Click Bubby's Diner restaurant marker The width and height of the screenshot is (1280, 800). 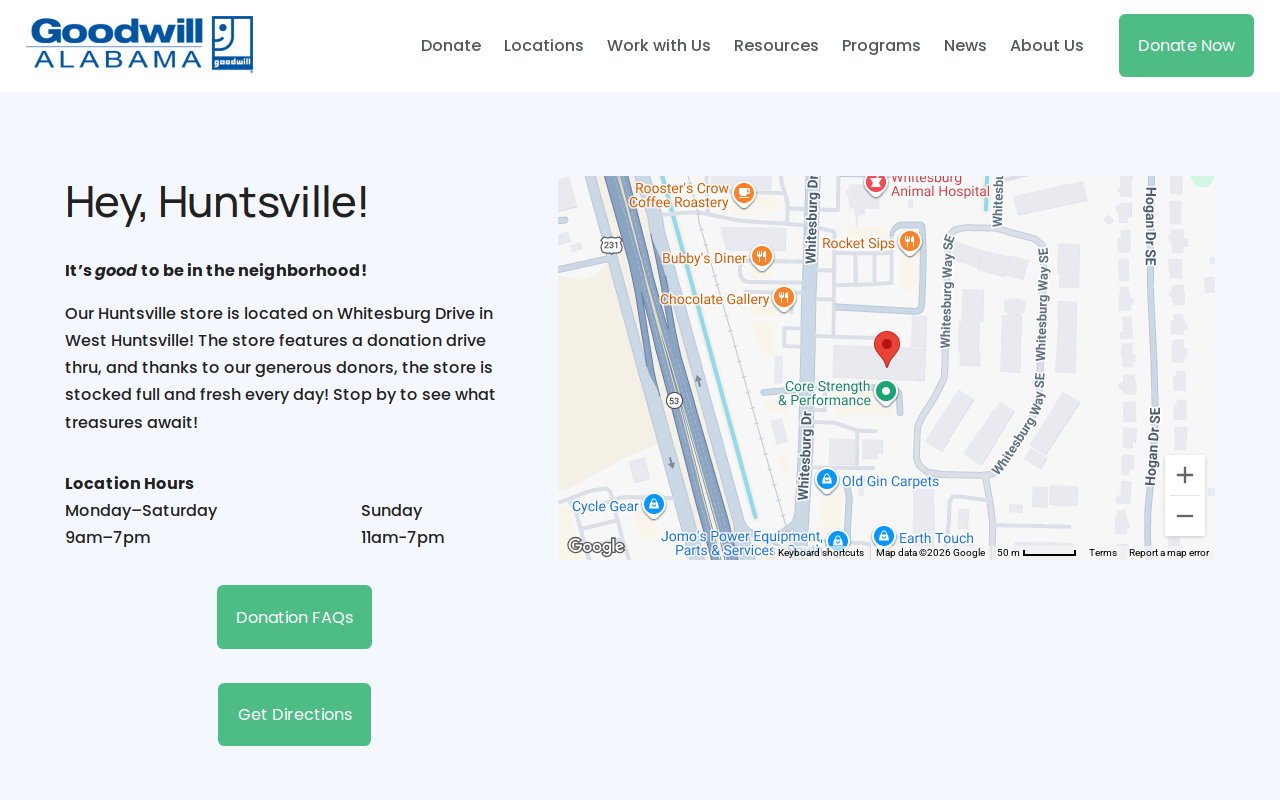pos(761,257)
